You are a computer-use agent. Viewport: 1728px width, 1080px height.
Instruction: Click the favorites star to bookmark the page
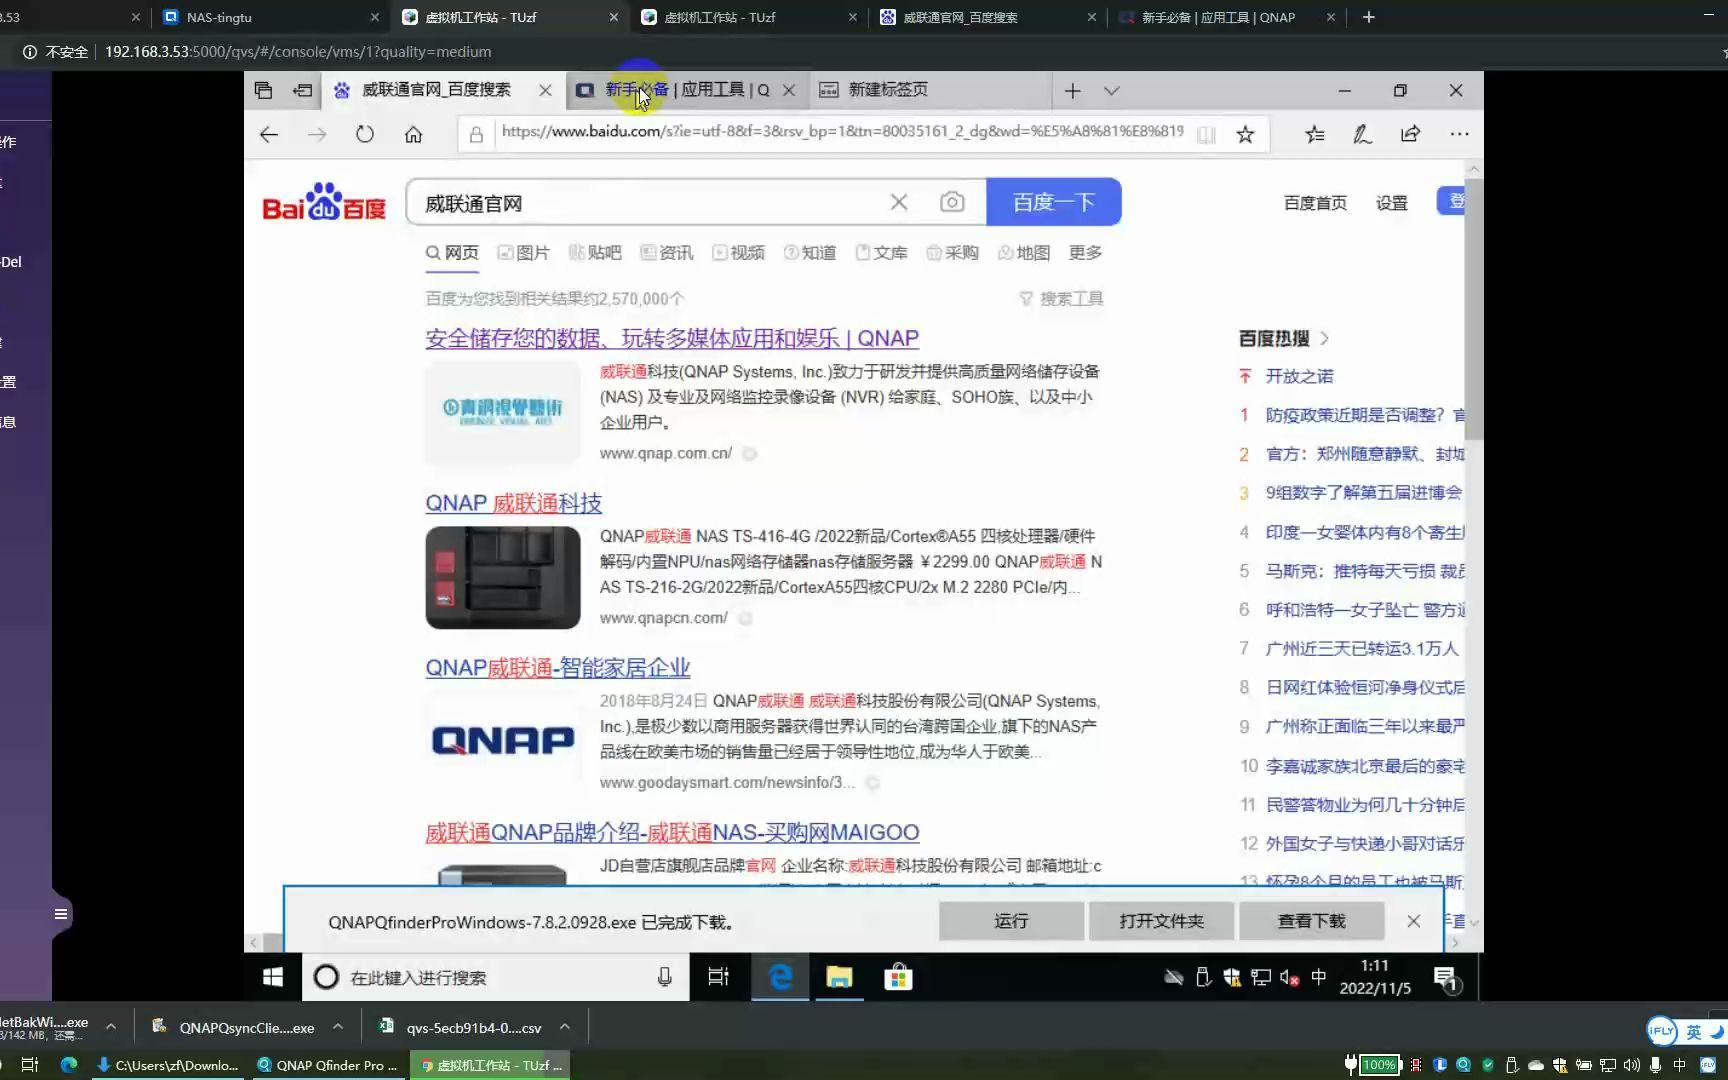pyautogui.click(x=1244, y=133)
